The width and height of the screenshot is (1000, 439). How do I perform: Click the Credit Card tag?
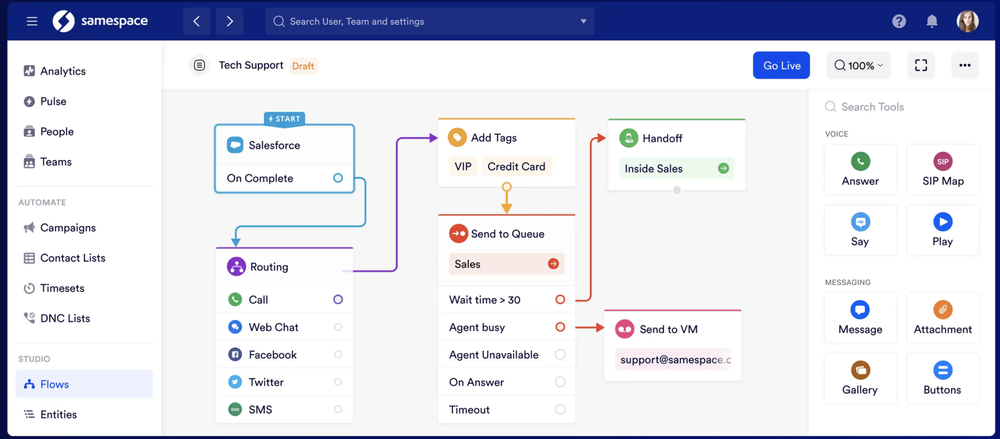[x=517, y=167]
